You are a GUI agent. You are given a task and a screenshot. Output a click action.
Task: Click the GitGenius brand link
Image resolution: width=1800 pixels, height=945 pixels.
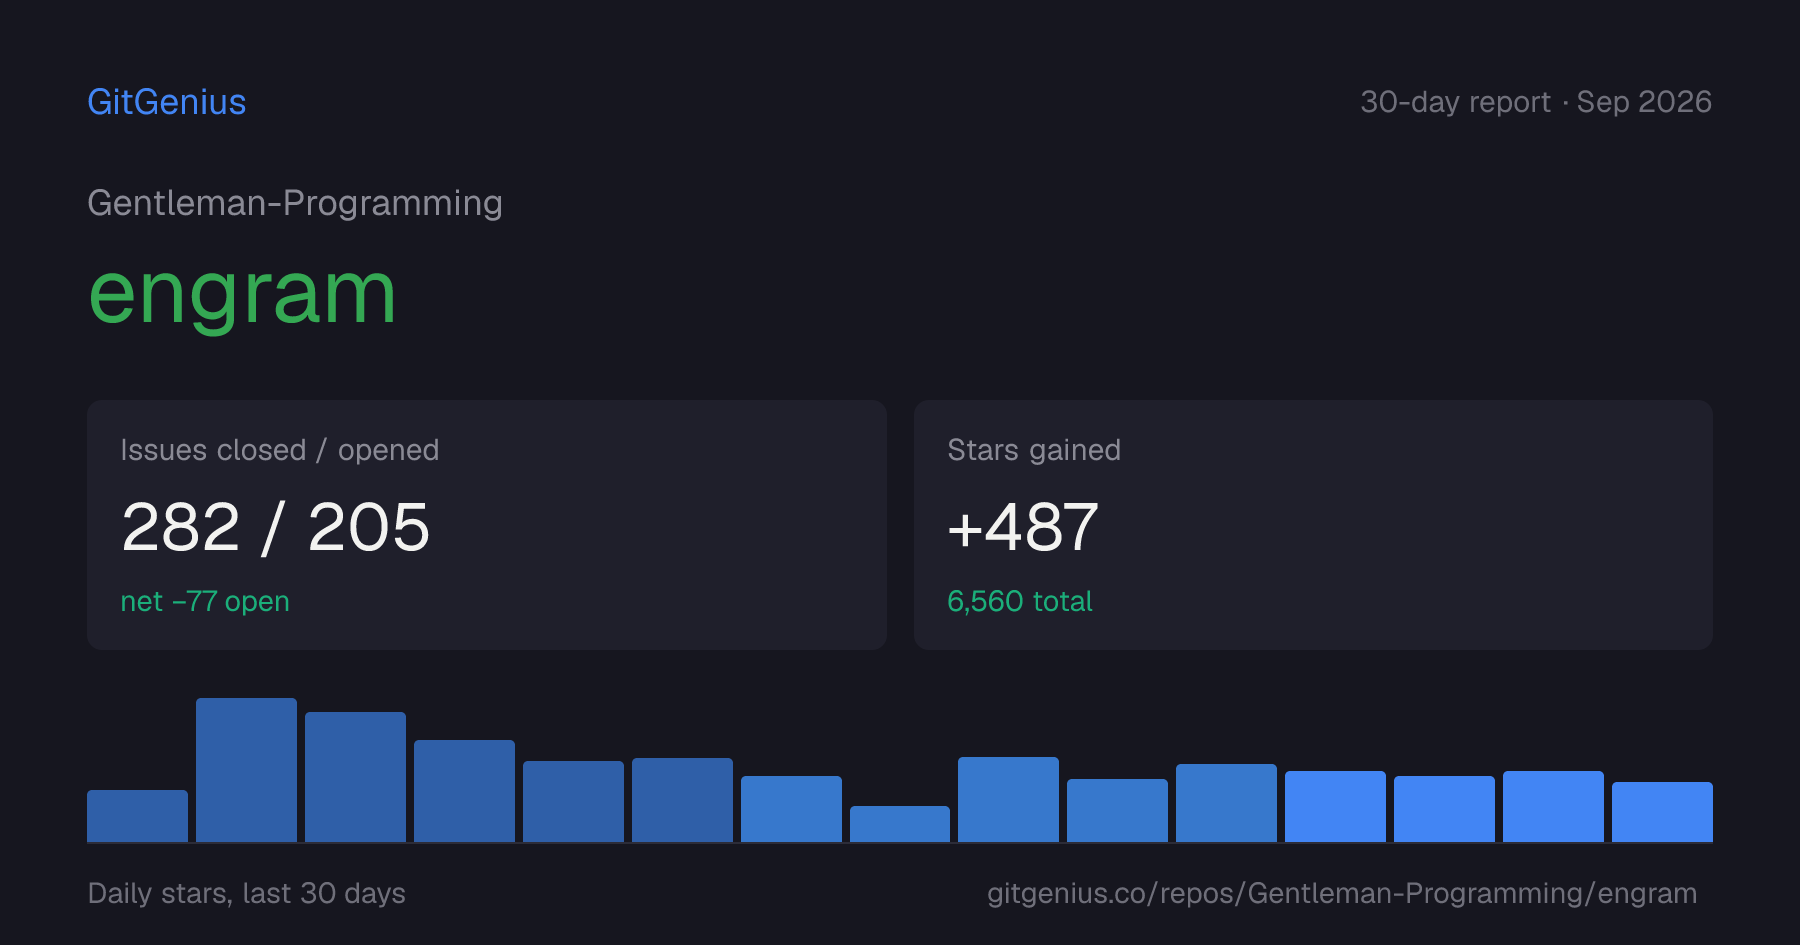point(167,102)
